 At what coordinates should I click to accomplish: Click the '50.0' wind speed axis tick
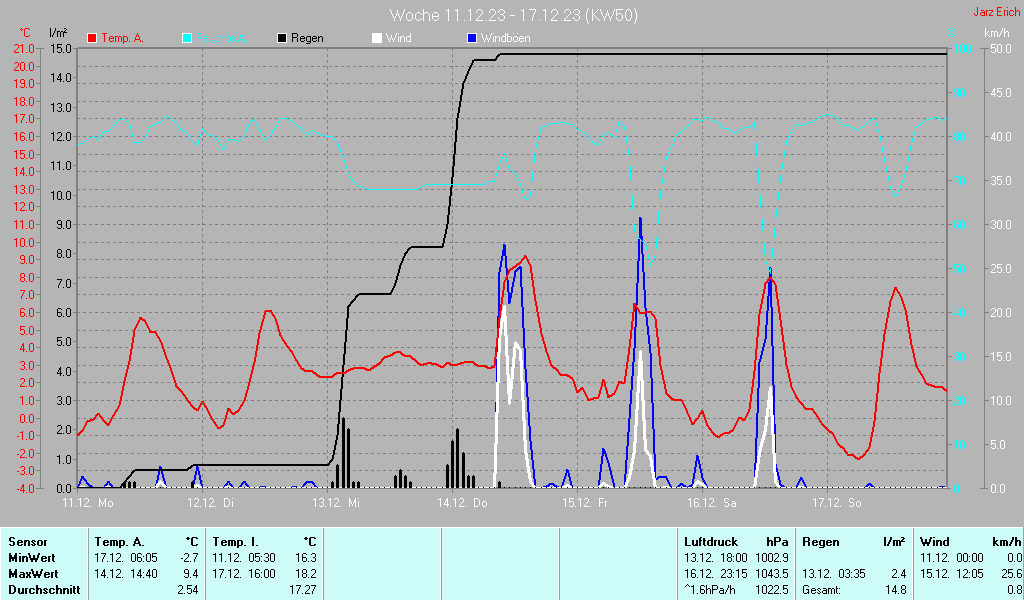click(1000, 49)
